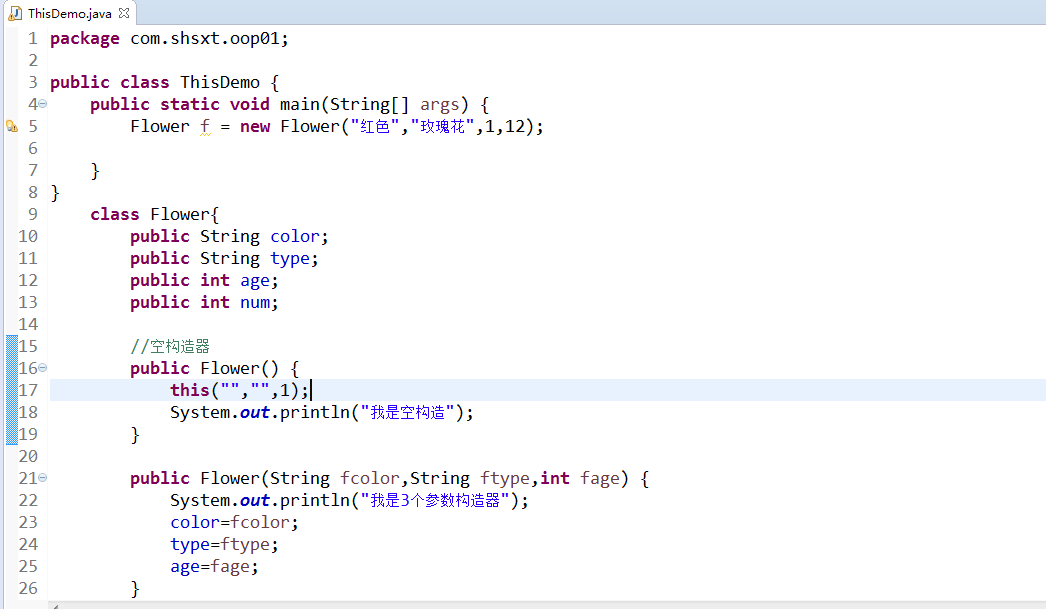Click 'Flower{' class declaration on line 9
The width and height of the screenshot is (1046, 609).
click(x=185, y=214)
